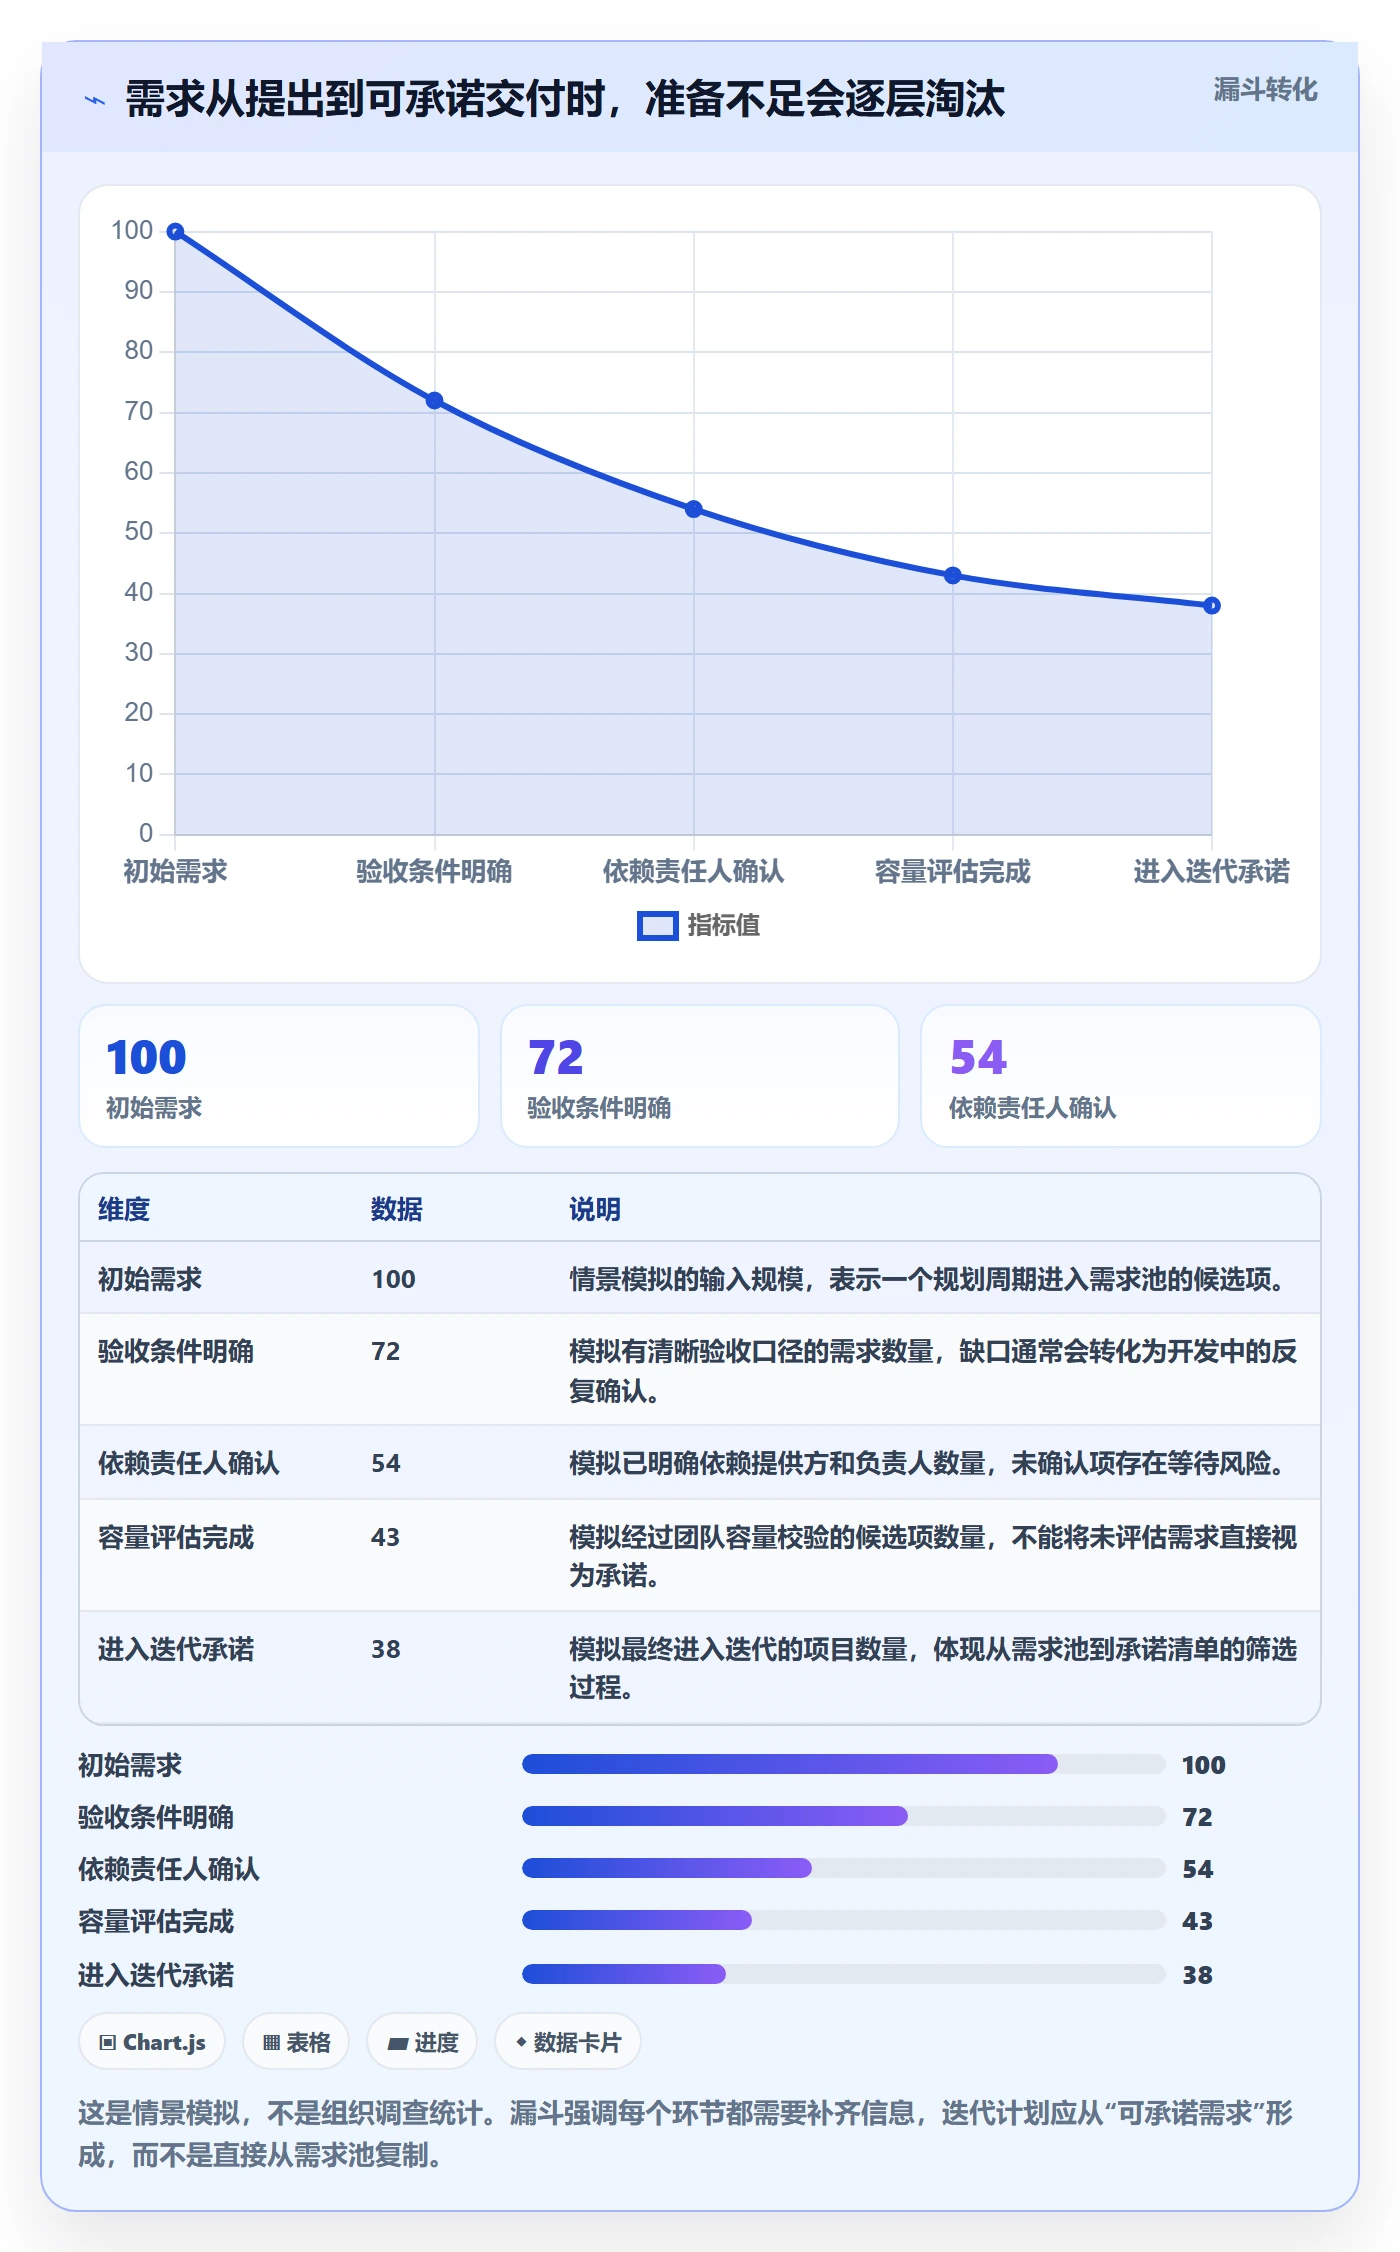Select the 进入迭代承诺 table row name
The image size is (1400, 2252).
[x=176, y=1650]
